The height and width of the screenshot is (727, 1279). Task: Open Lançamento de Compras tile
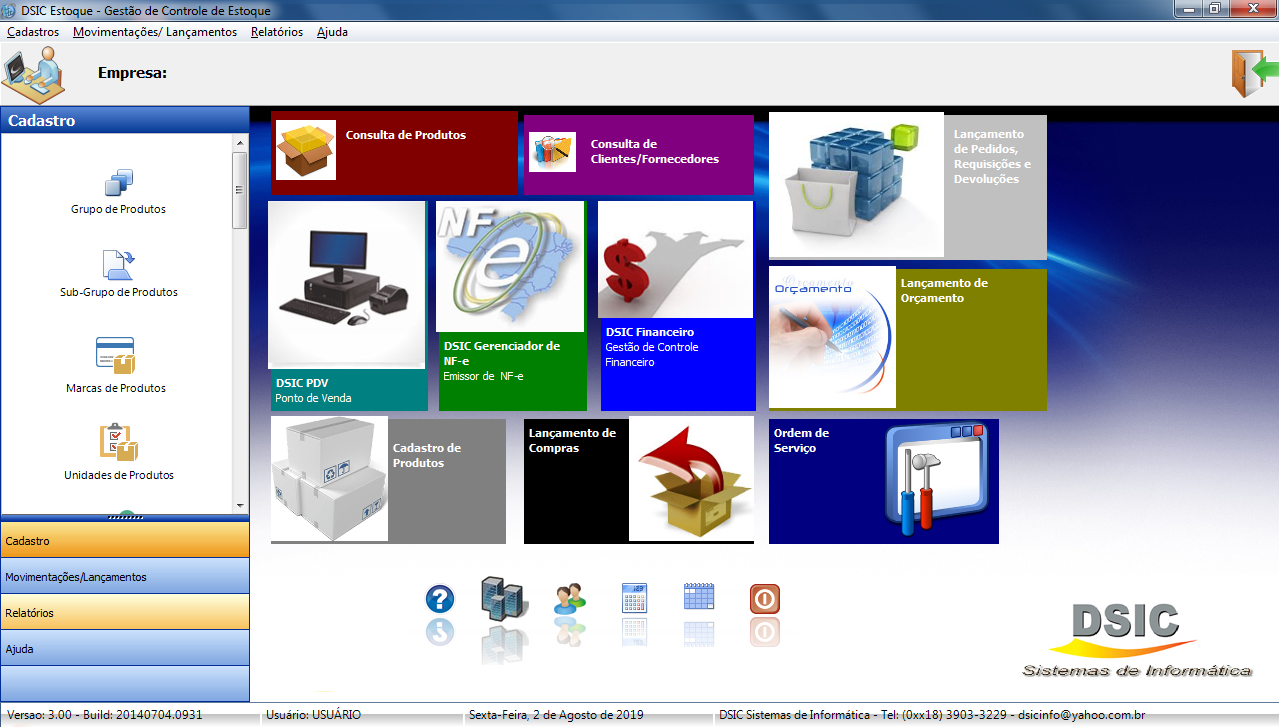[x=639, y=480]
